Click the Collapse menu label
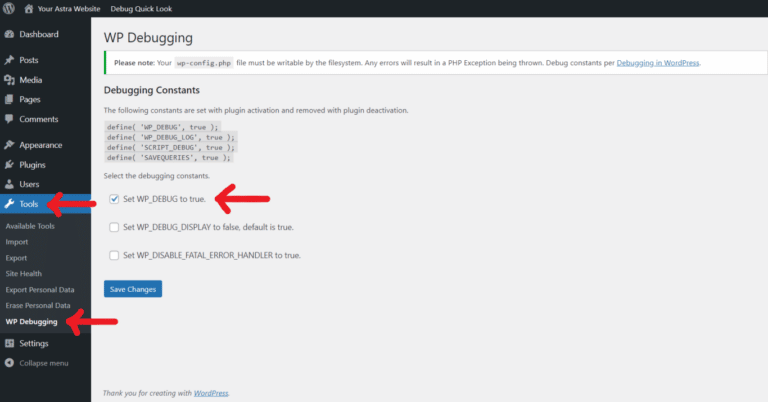 coord(44,363)
